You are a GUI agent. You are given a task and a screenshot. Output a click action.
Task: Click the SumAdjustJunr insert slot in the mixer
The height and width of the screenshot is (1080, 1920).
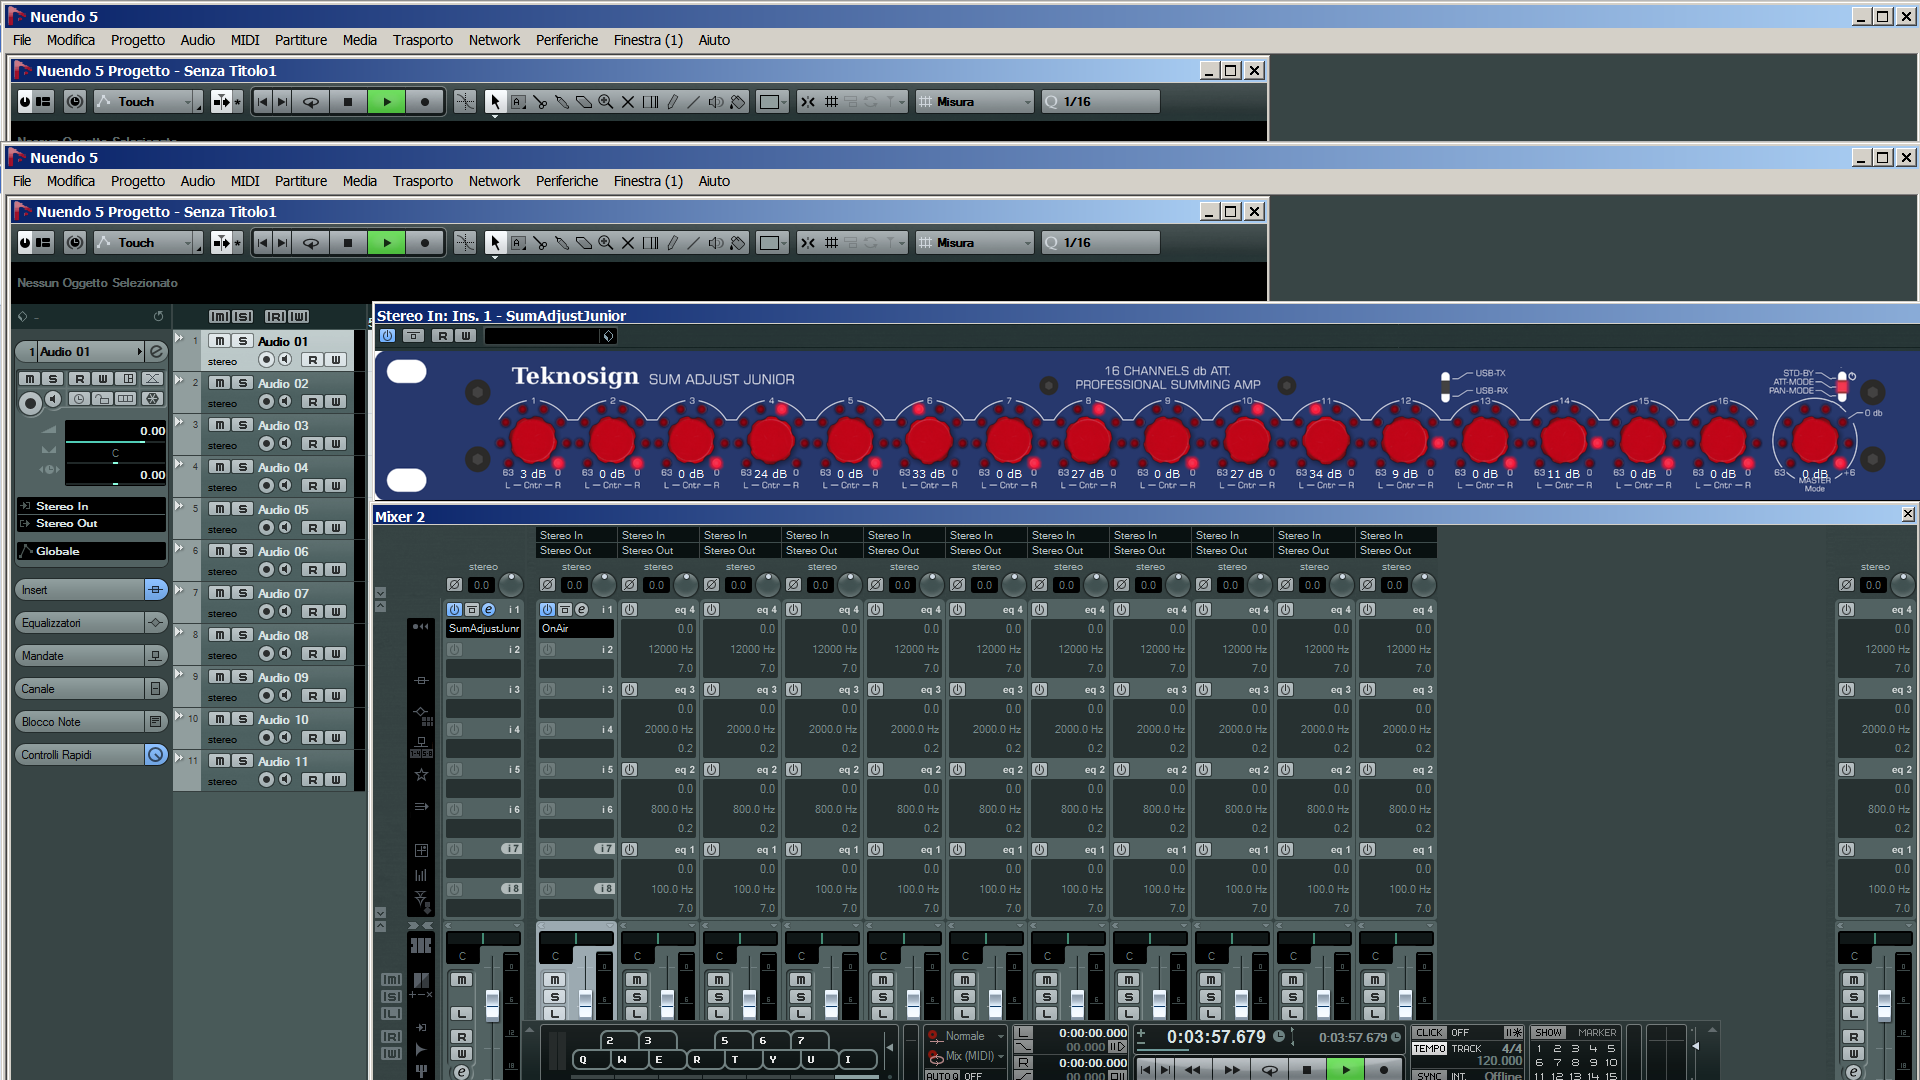tap(483, 628)
